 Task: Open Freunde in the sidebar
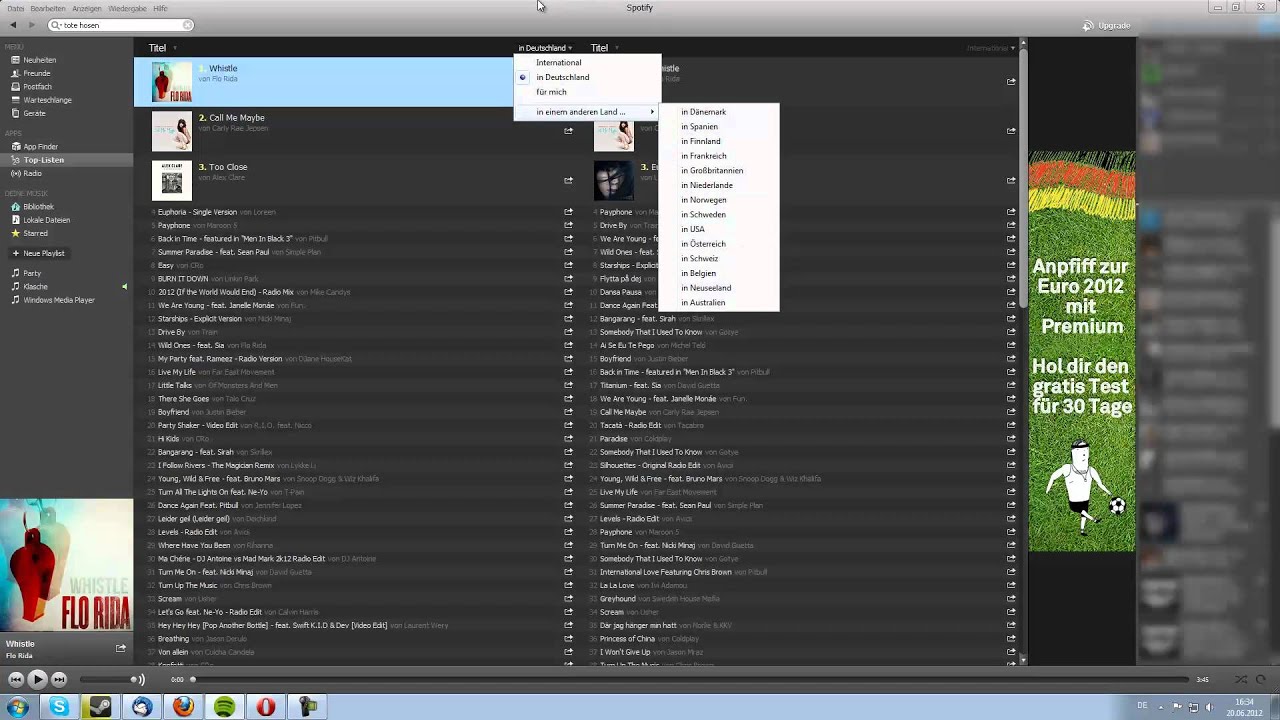click(x=37, y=73)
